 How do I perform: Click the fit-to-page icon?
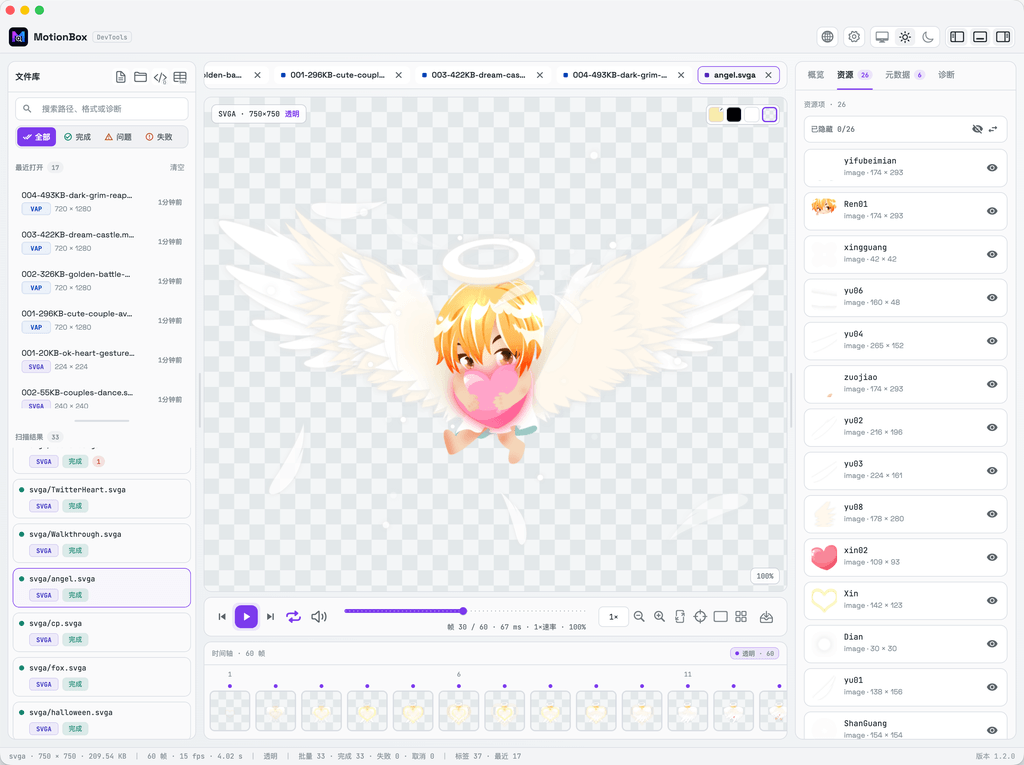680,617
